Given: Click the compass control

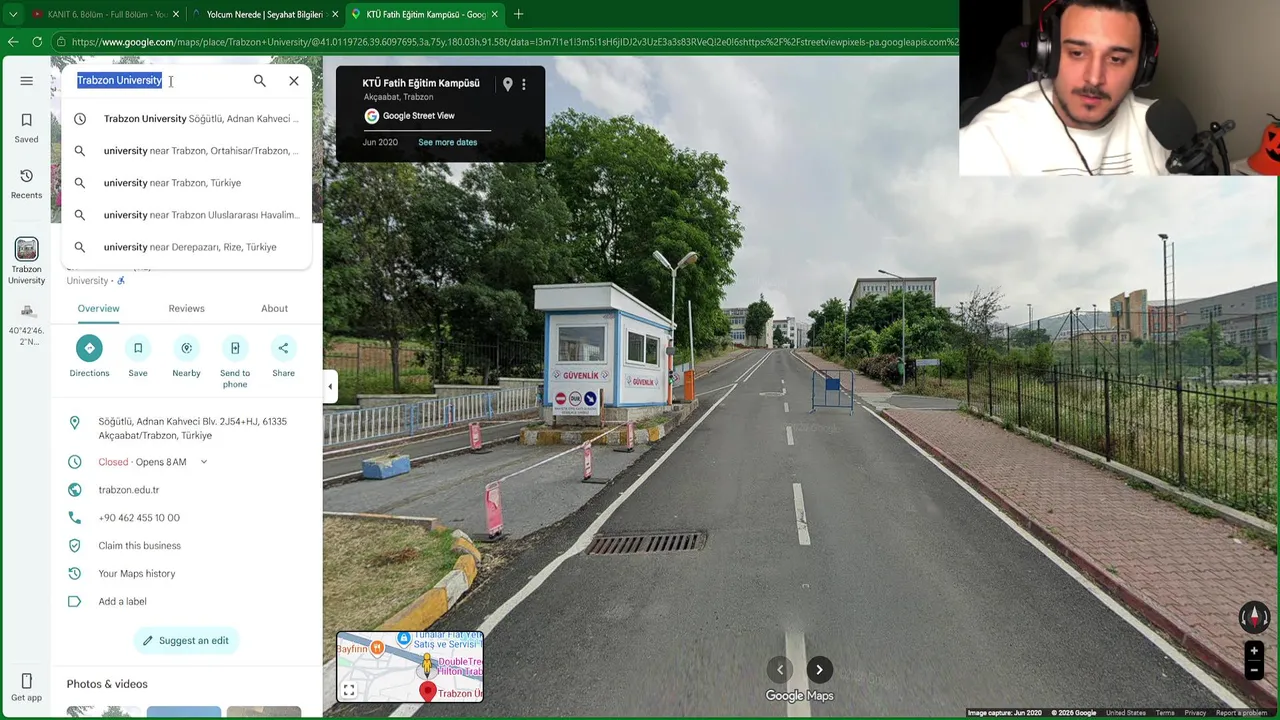Looking at the screenshot, I should (x=1254, y=616).
